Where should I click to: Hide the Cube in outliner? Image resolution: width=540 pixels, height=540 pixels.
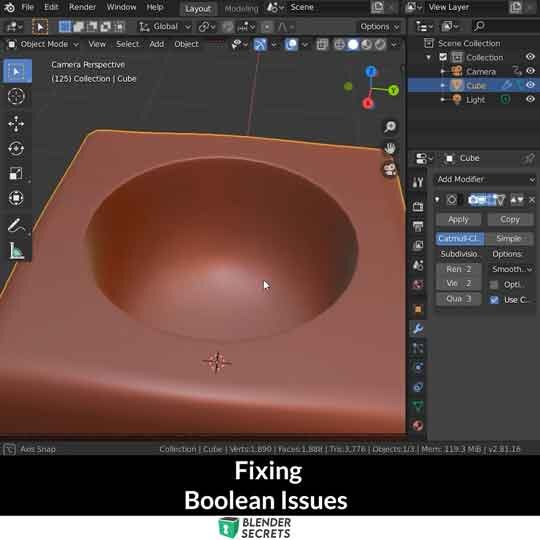tap(530, 85)
